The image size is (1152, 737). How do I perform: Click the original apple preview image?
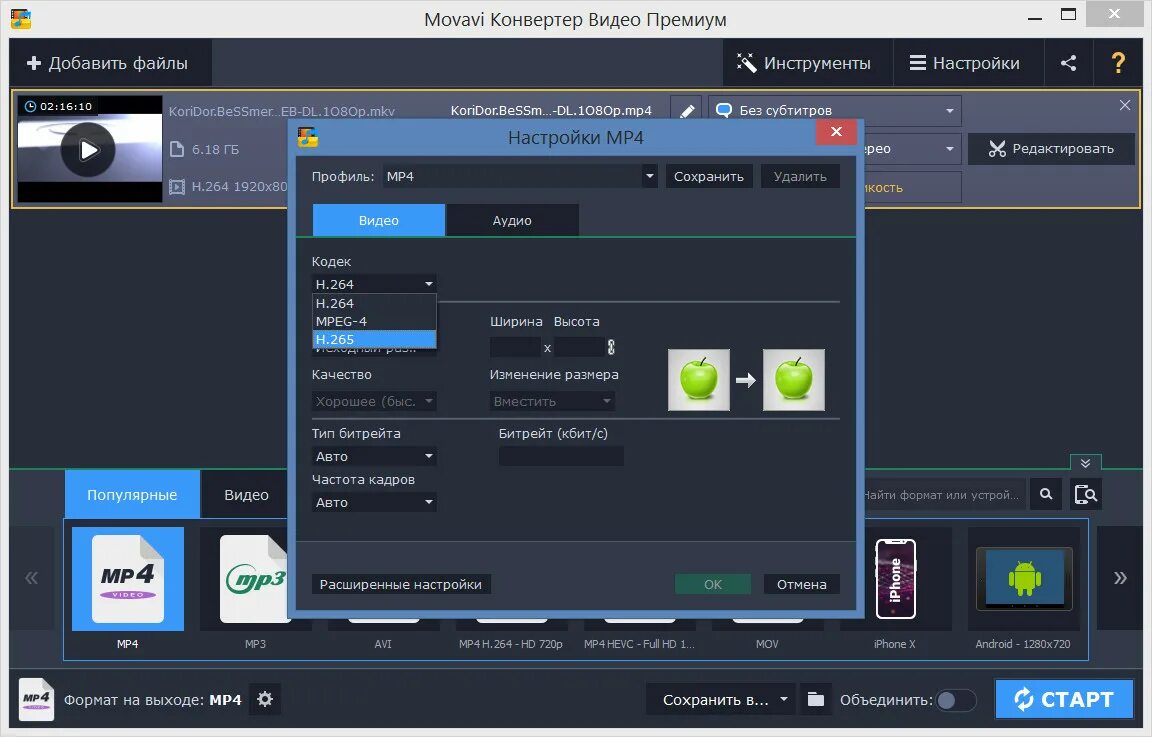699,380
